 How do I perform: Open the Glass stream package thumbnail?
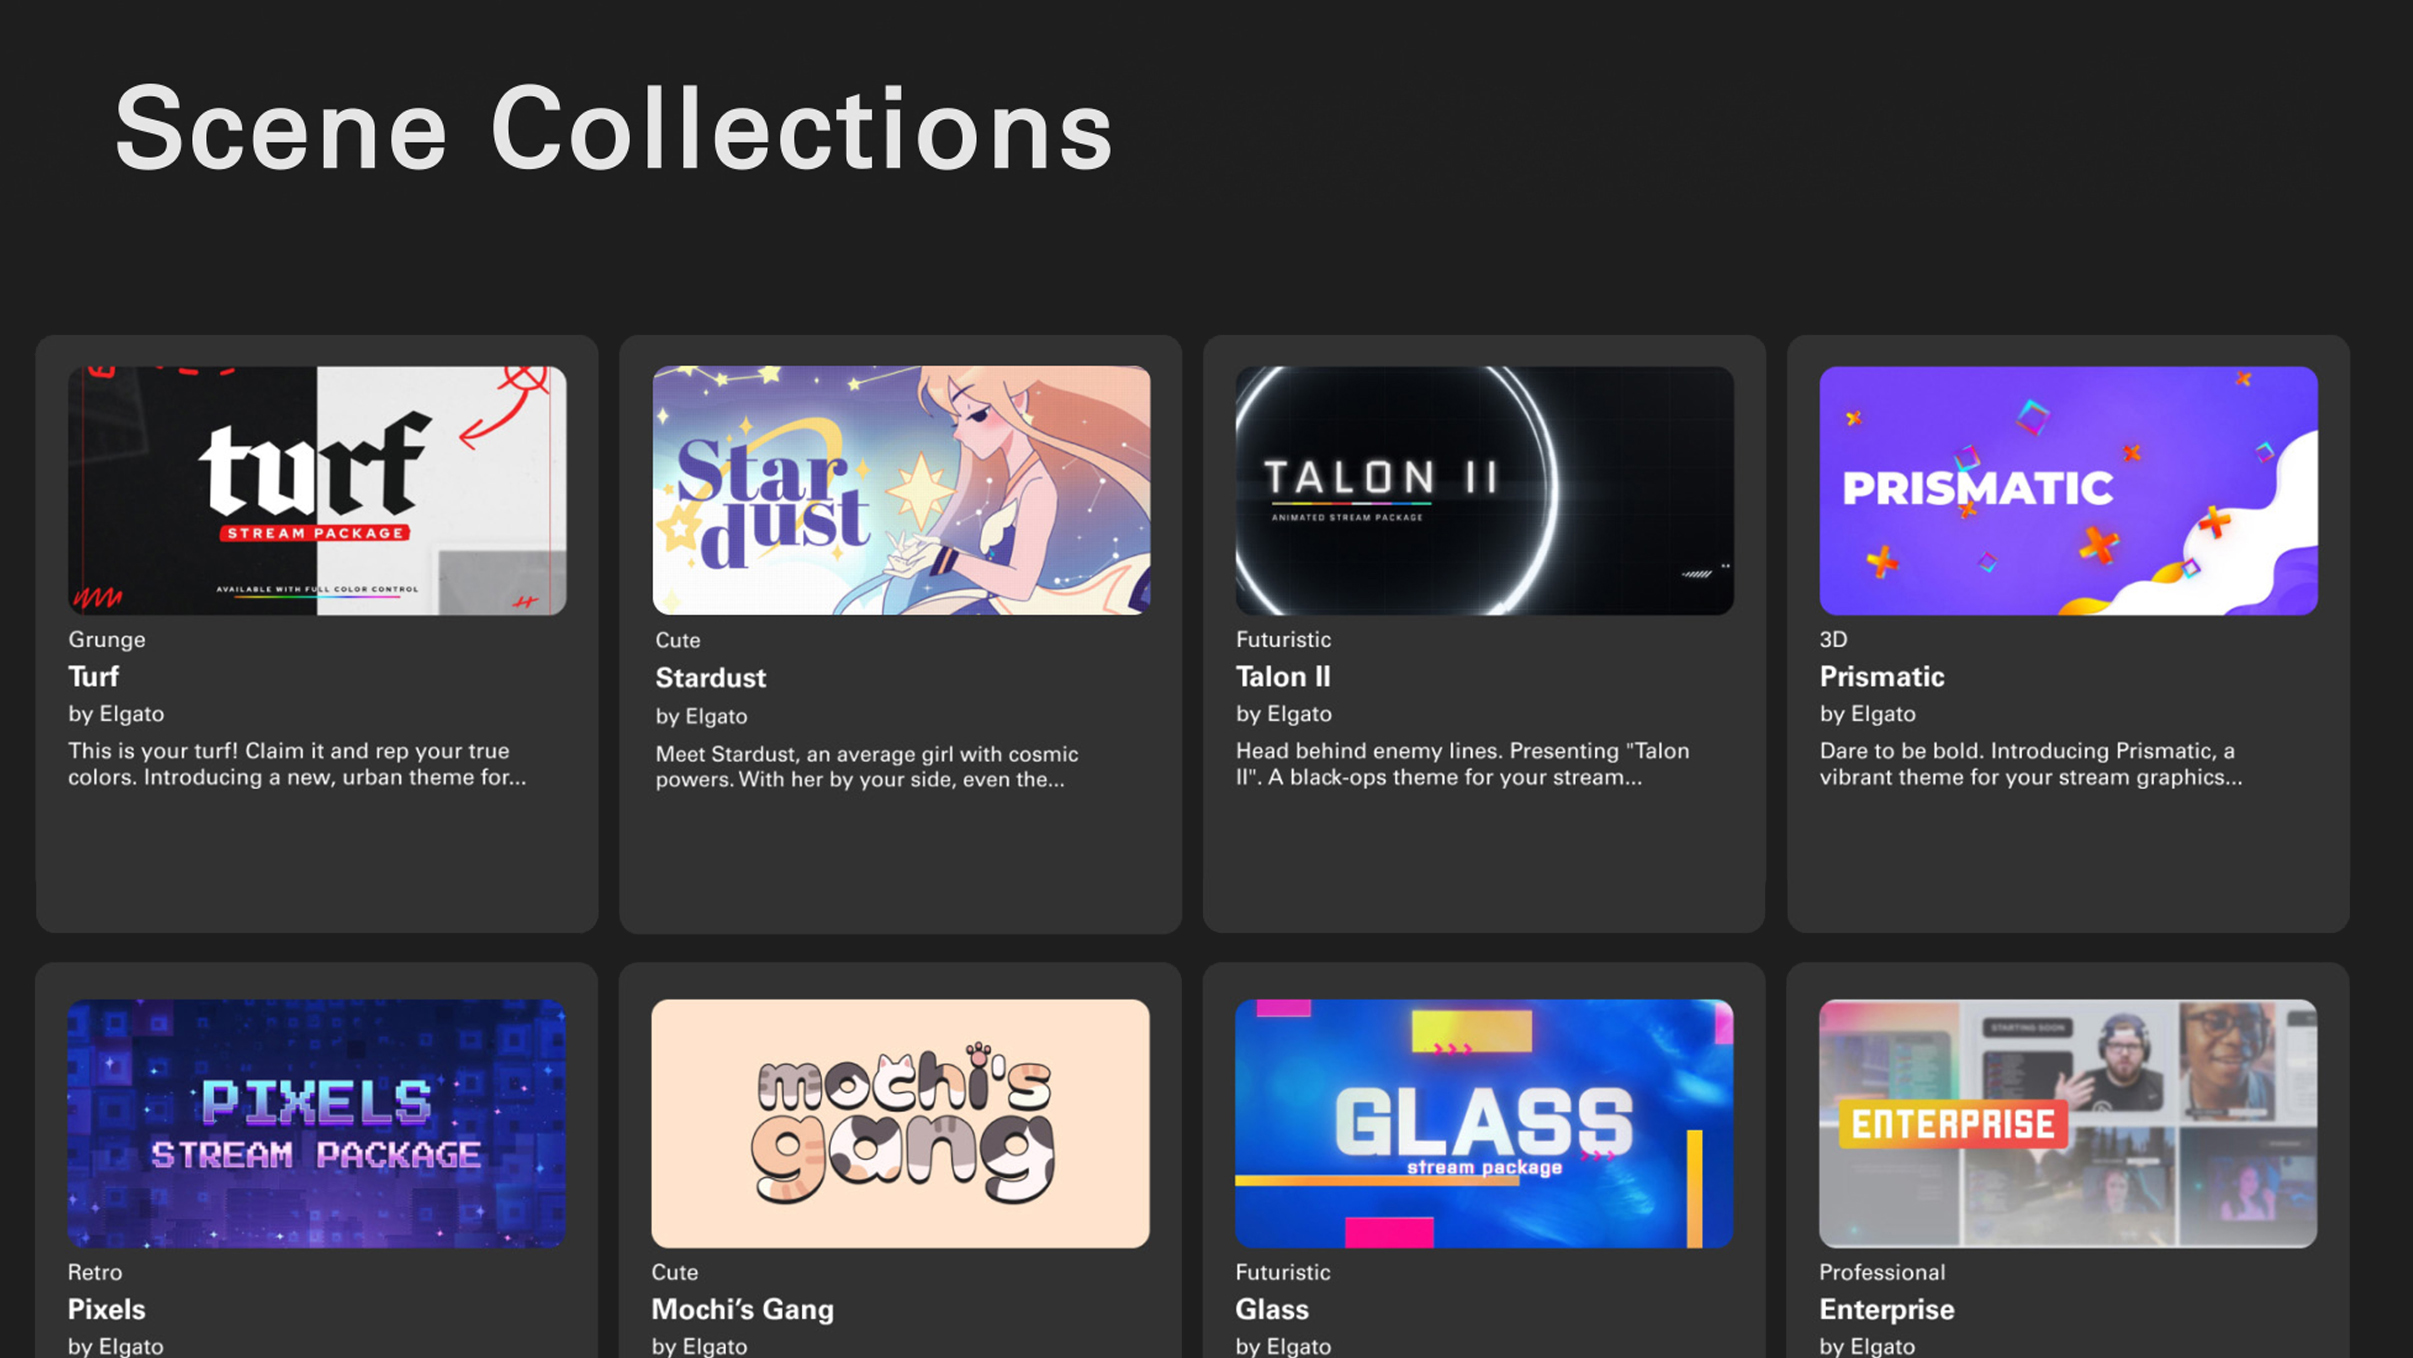1484,1123
